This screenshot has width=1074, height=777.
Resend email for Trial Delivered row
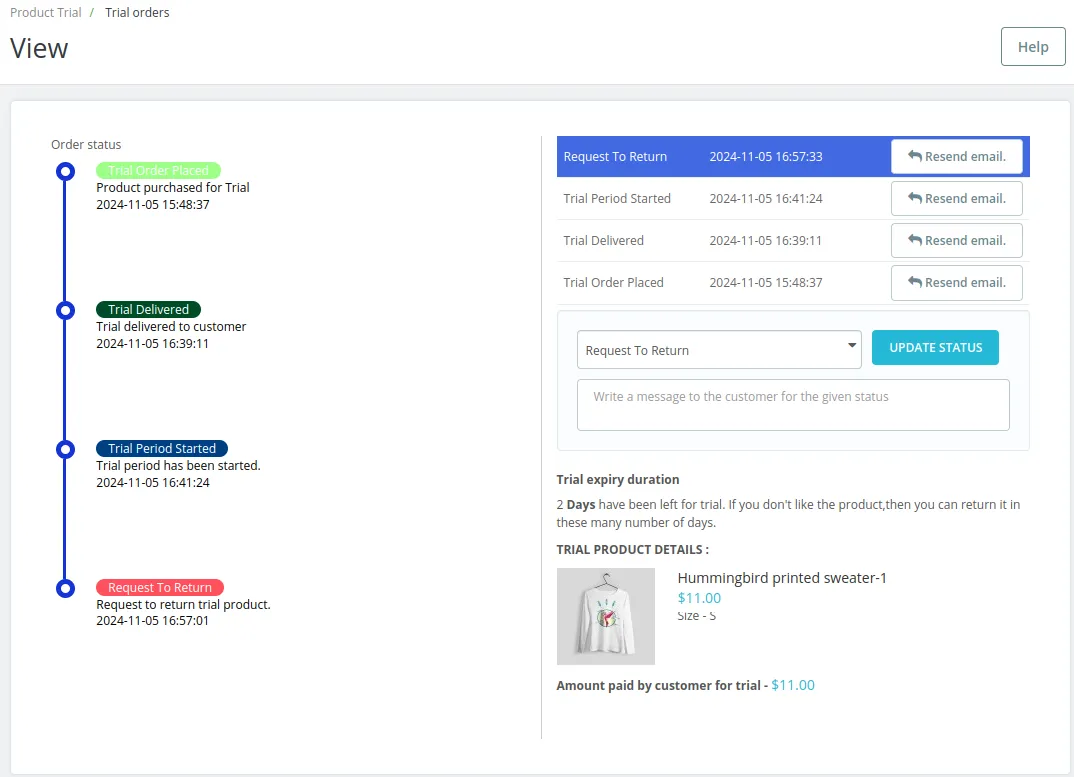point(956,240)
